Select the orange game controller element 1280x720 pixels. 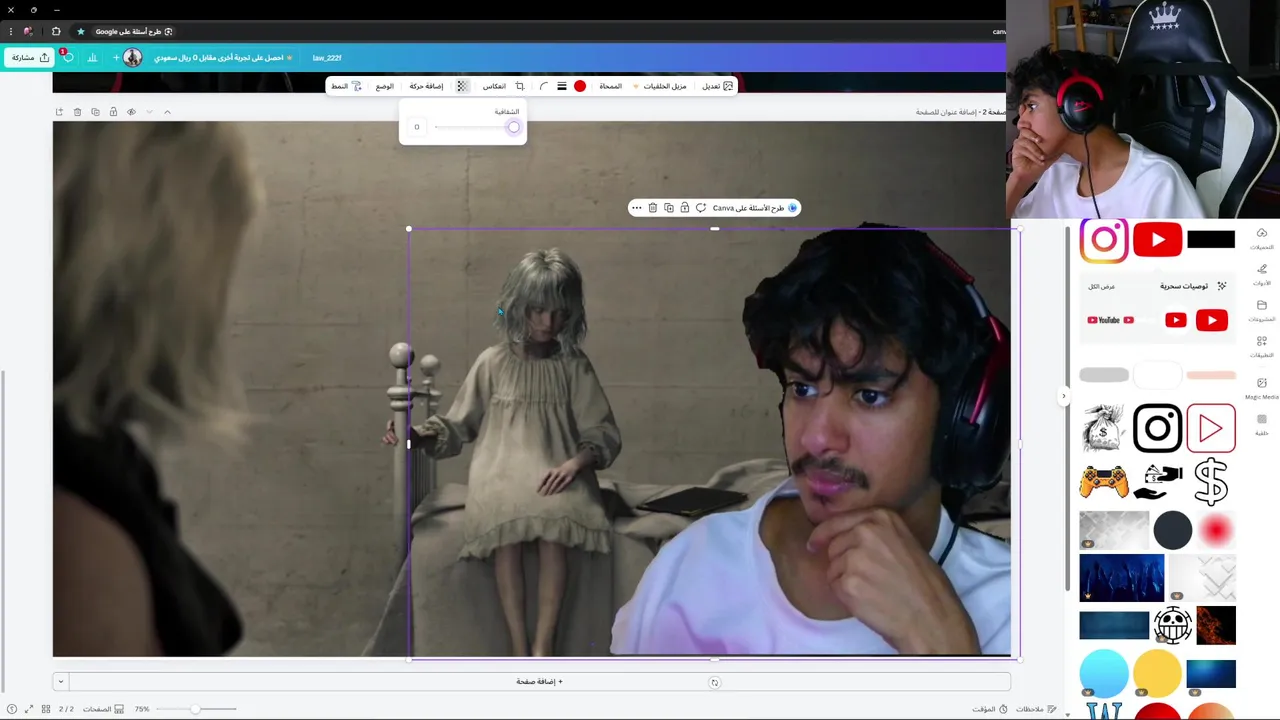coord(1103,483)
